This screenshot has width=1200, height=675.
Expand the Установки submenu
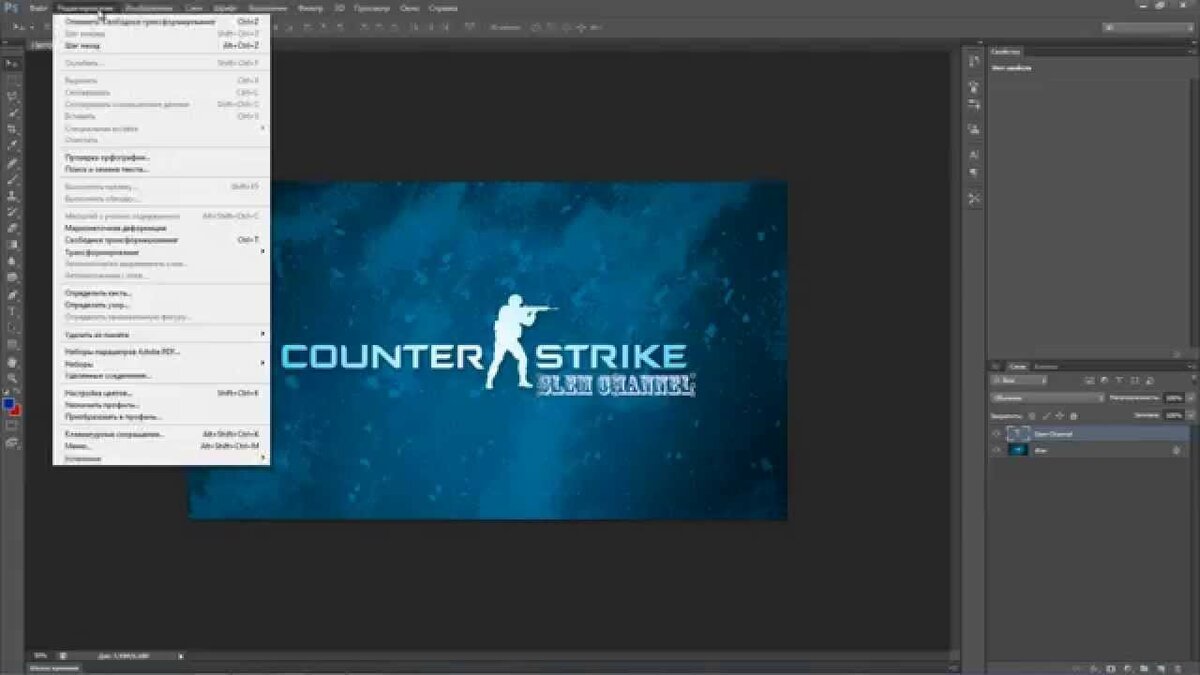pos(160,458)
